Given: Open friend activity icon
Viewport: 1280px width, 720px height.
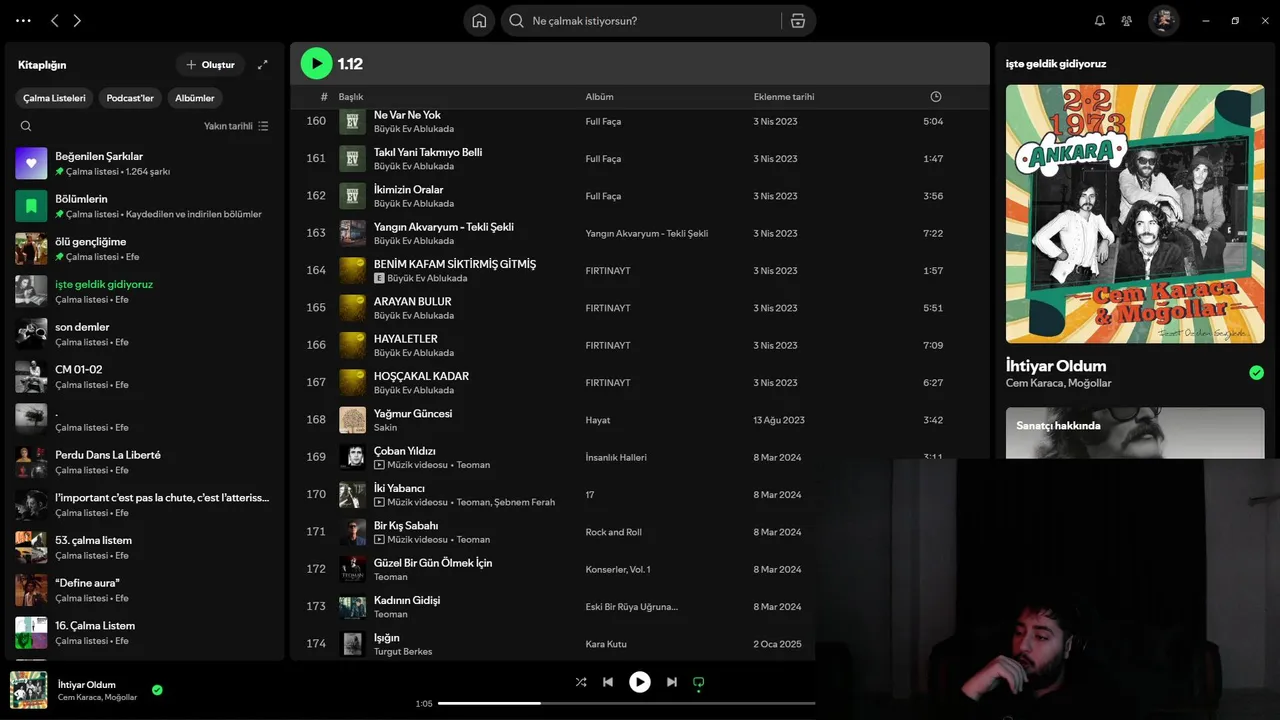Looking at the screenshot, I should (x=1127, y=20).
